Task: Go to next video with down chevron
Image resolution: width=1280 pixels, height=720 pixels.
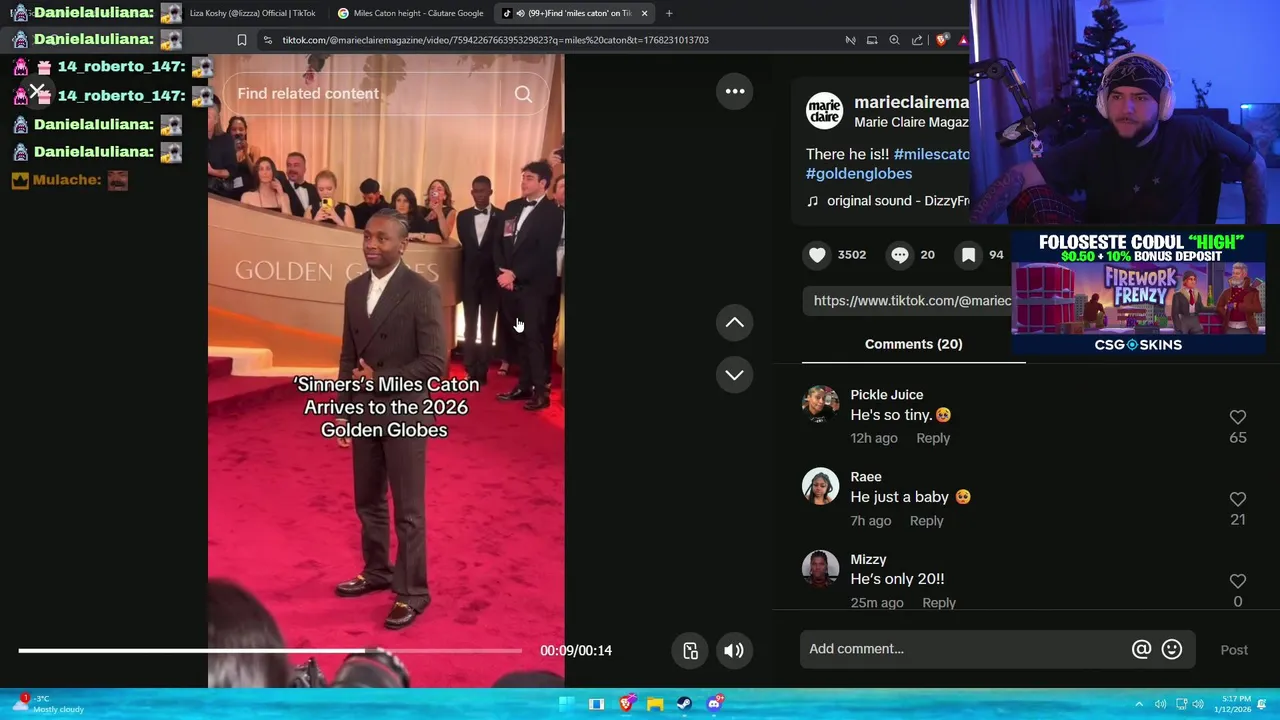Action: [x=734, y=374]
